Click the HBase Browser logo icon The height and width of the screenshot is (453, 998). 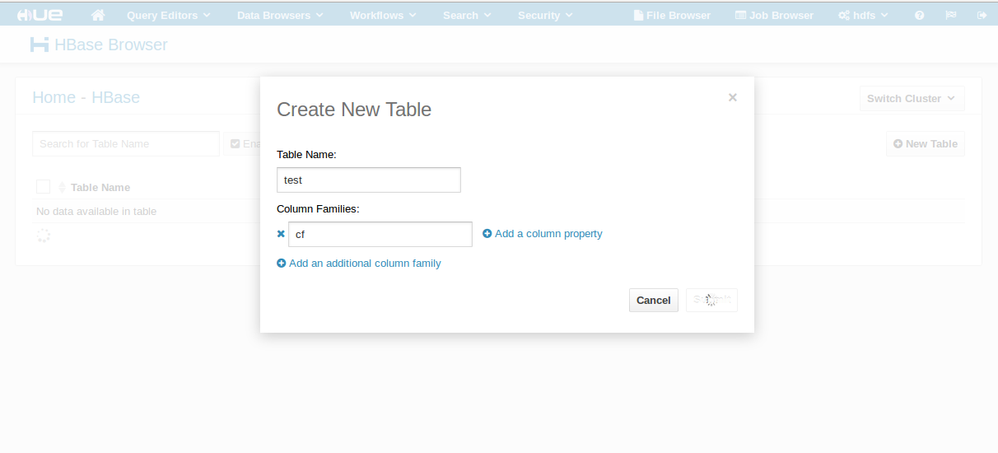39,45
